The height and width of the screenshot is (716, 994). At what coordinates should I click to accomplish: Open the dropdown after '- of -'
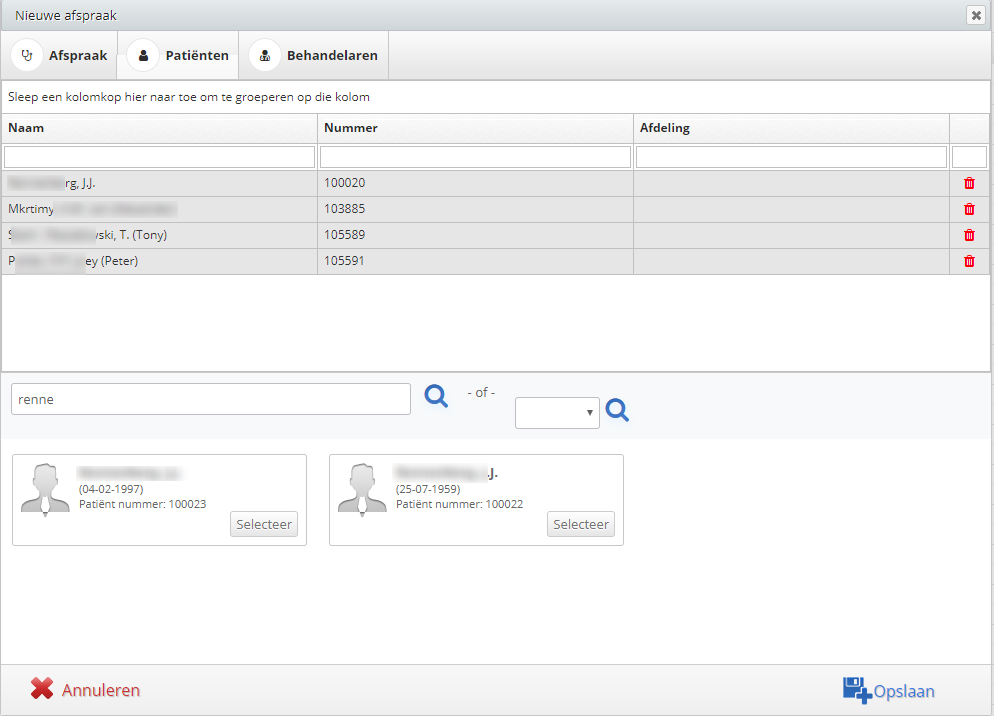557,413
